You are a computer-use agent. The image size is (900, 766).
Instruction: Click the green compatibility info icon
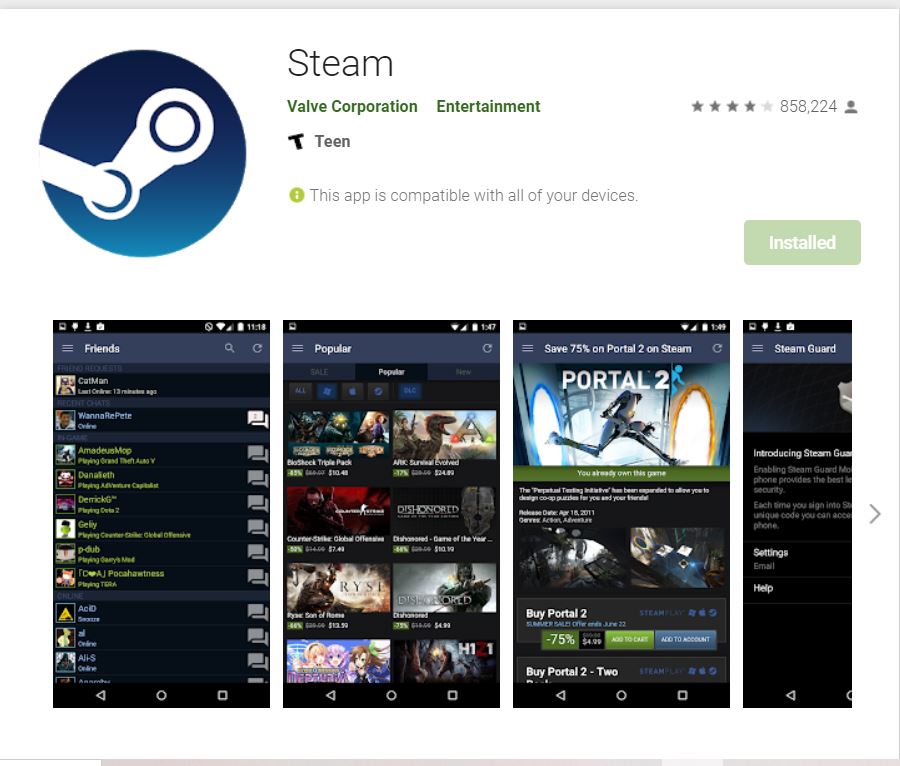(296, 195)
